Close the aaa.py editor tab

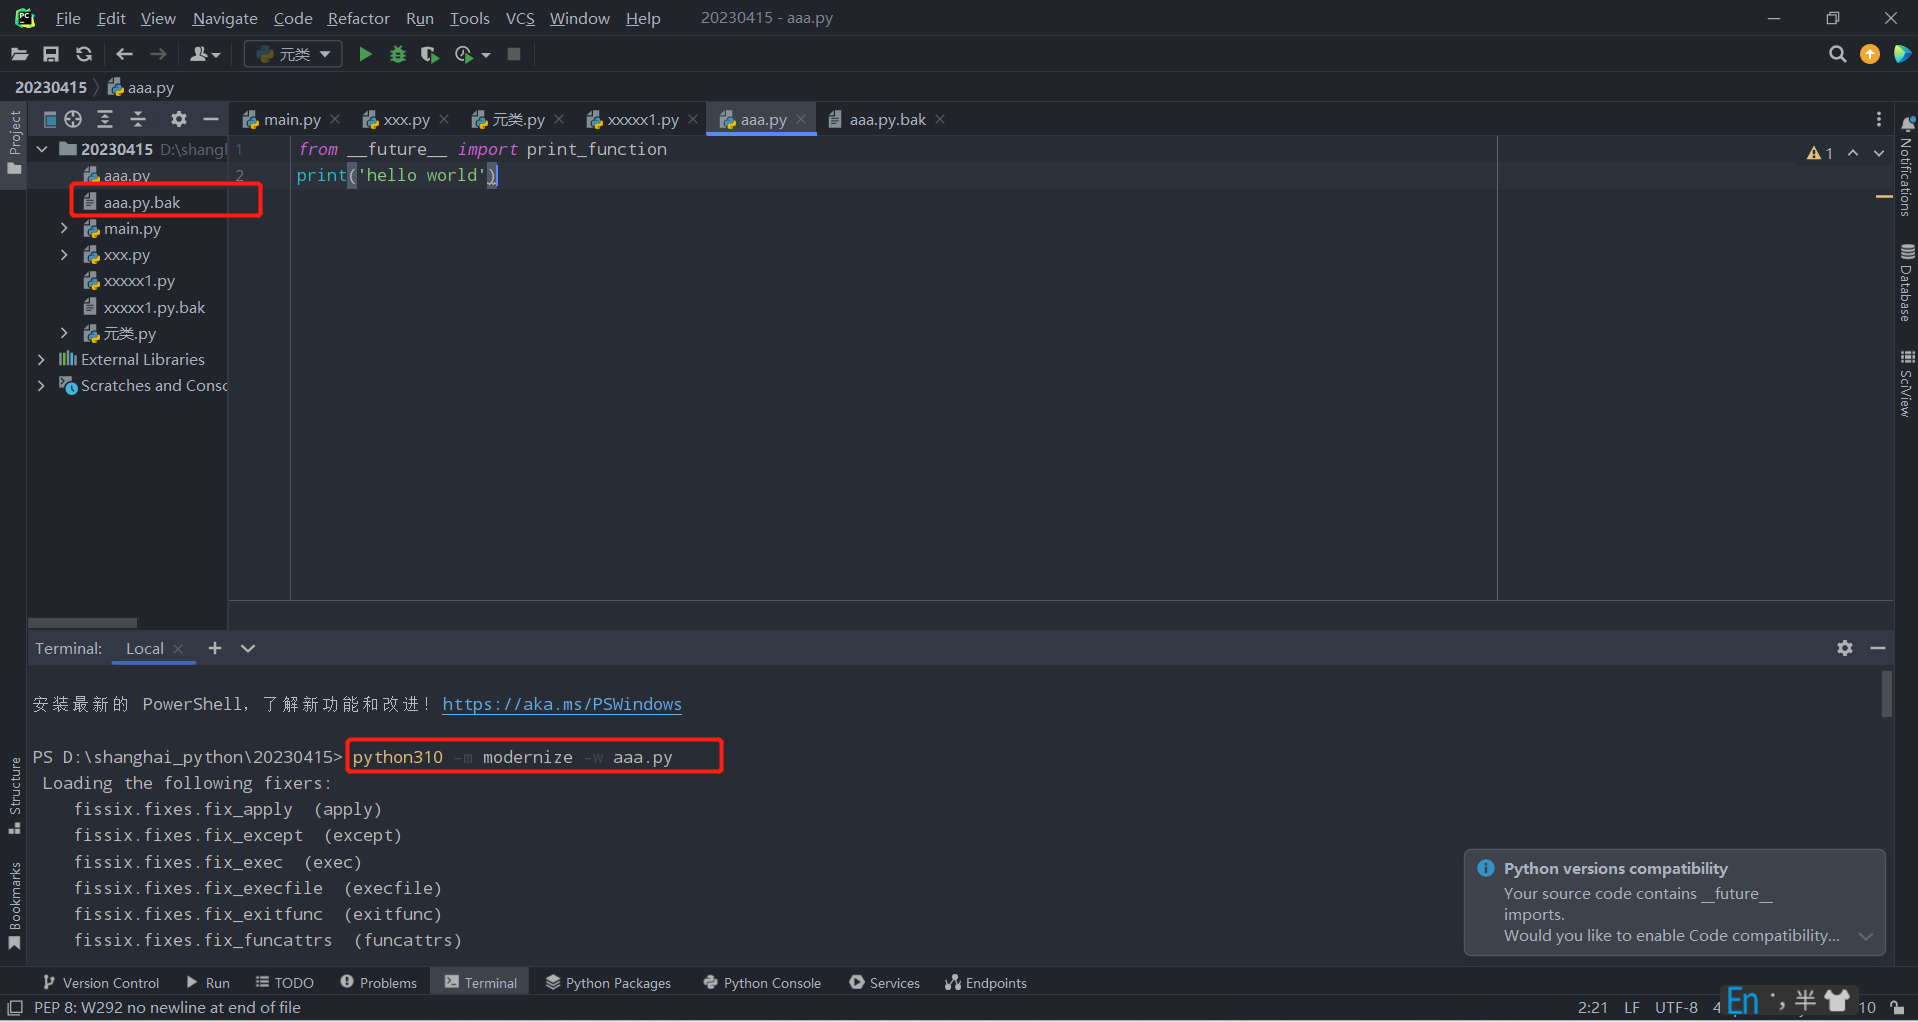tap(801, 119)
